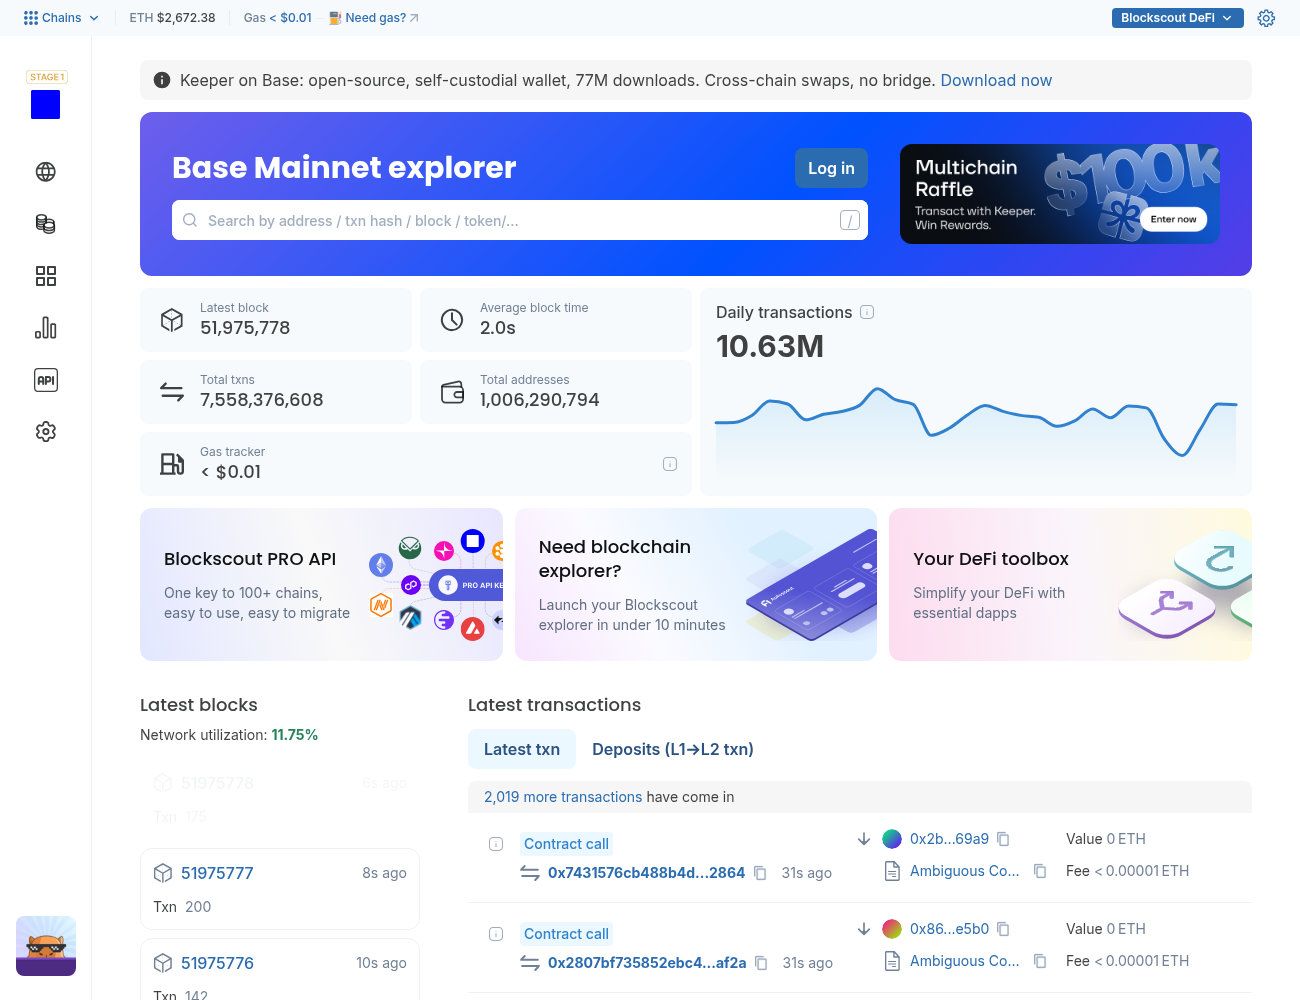Open the Total txns stat card

click(276, 392)
